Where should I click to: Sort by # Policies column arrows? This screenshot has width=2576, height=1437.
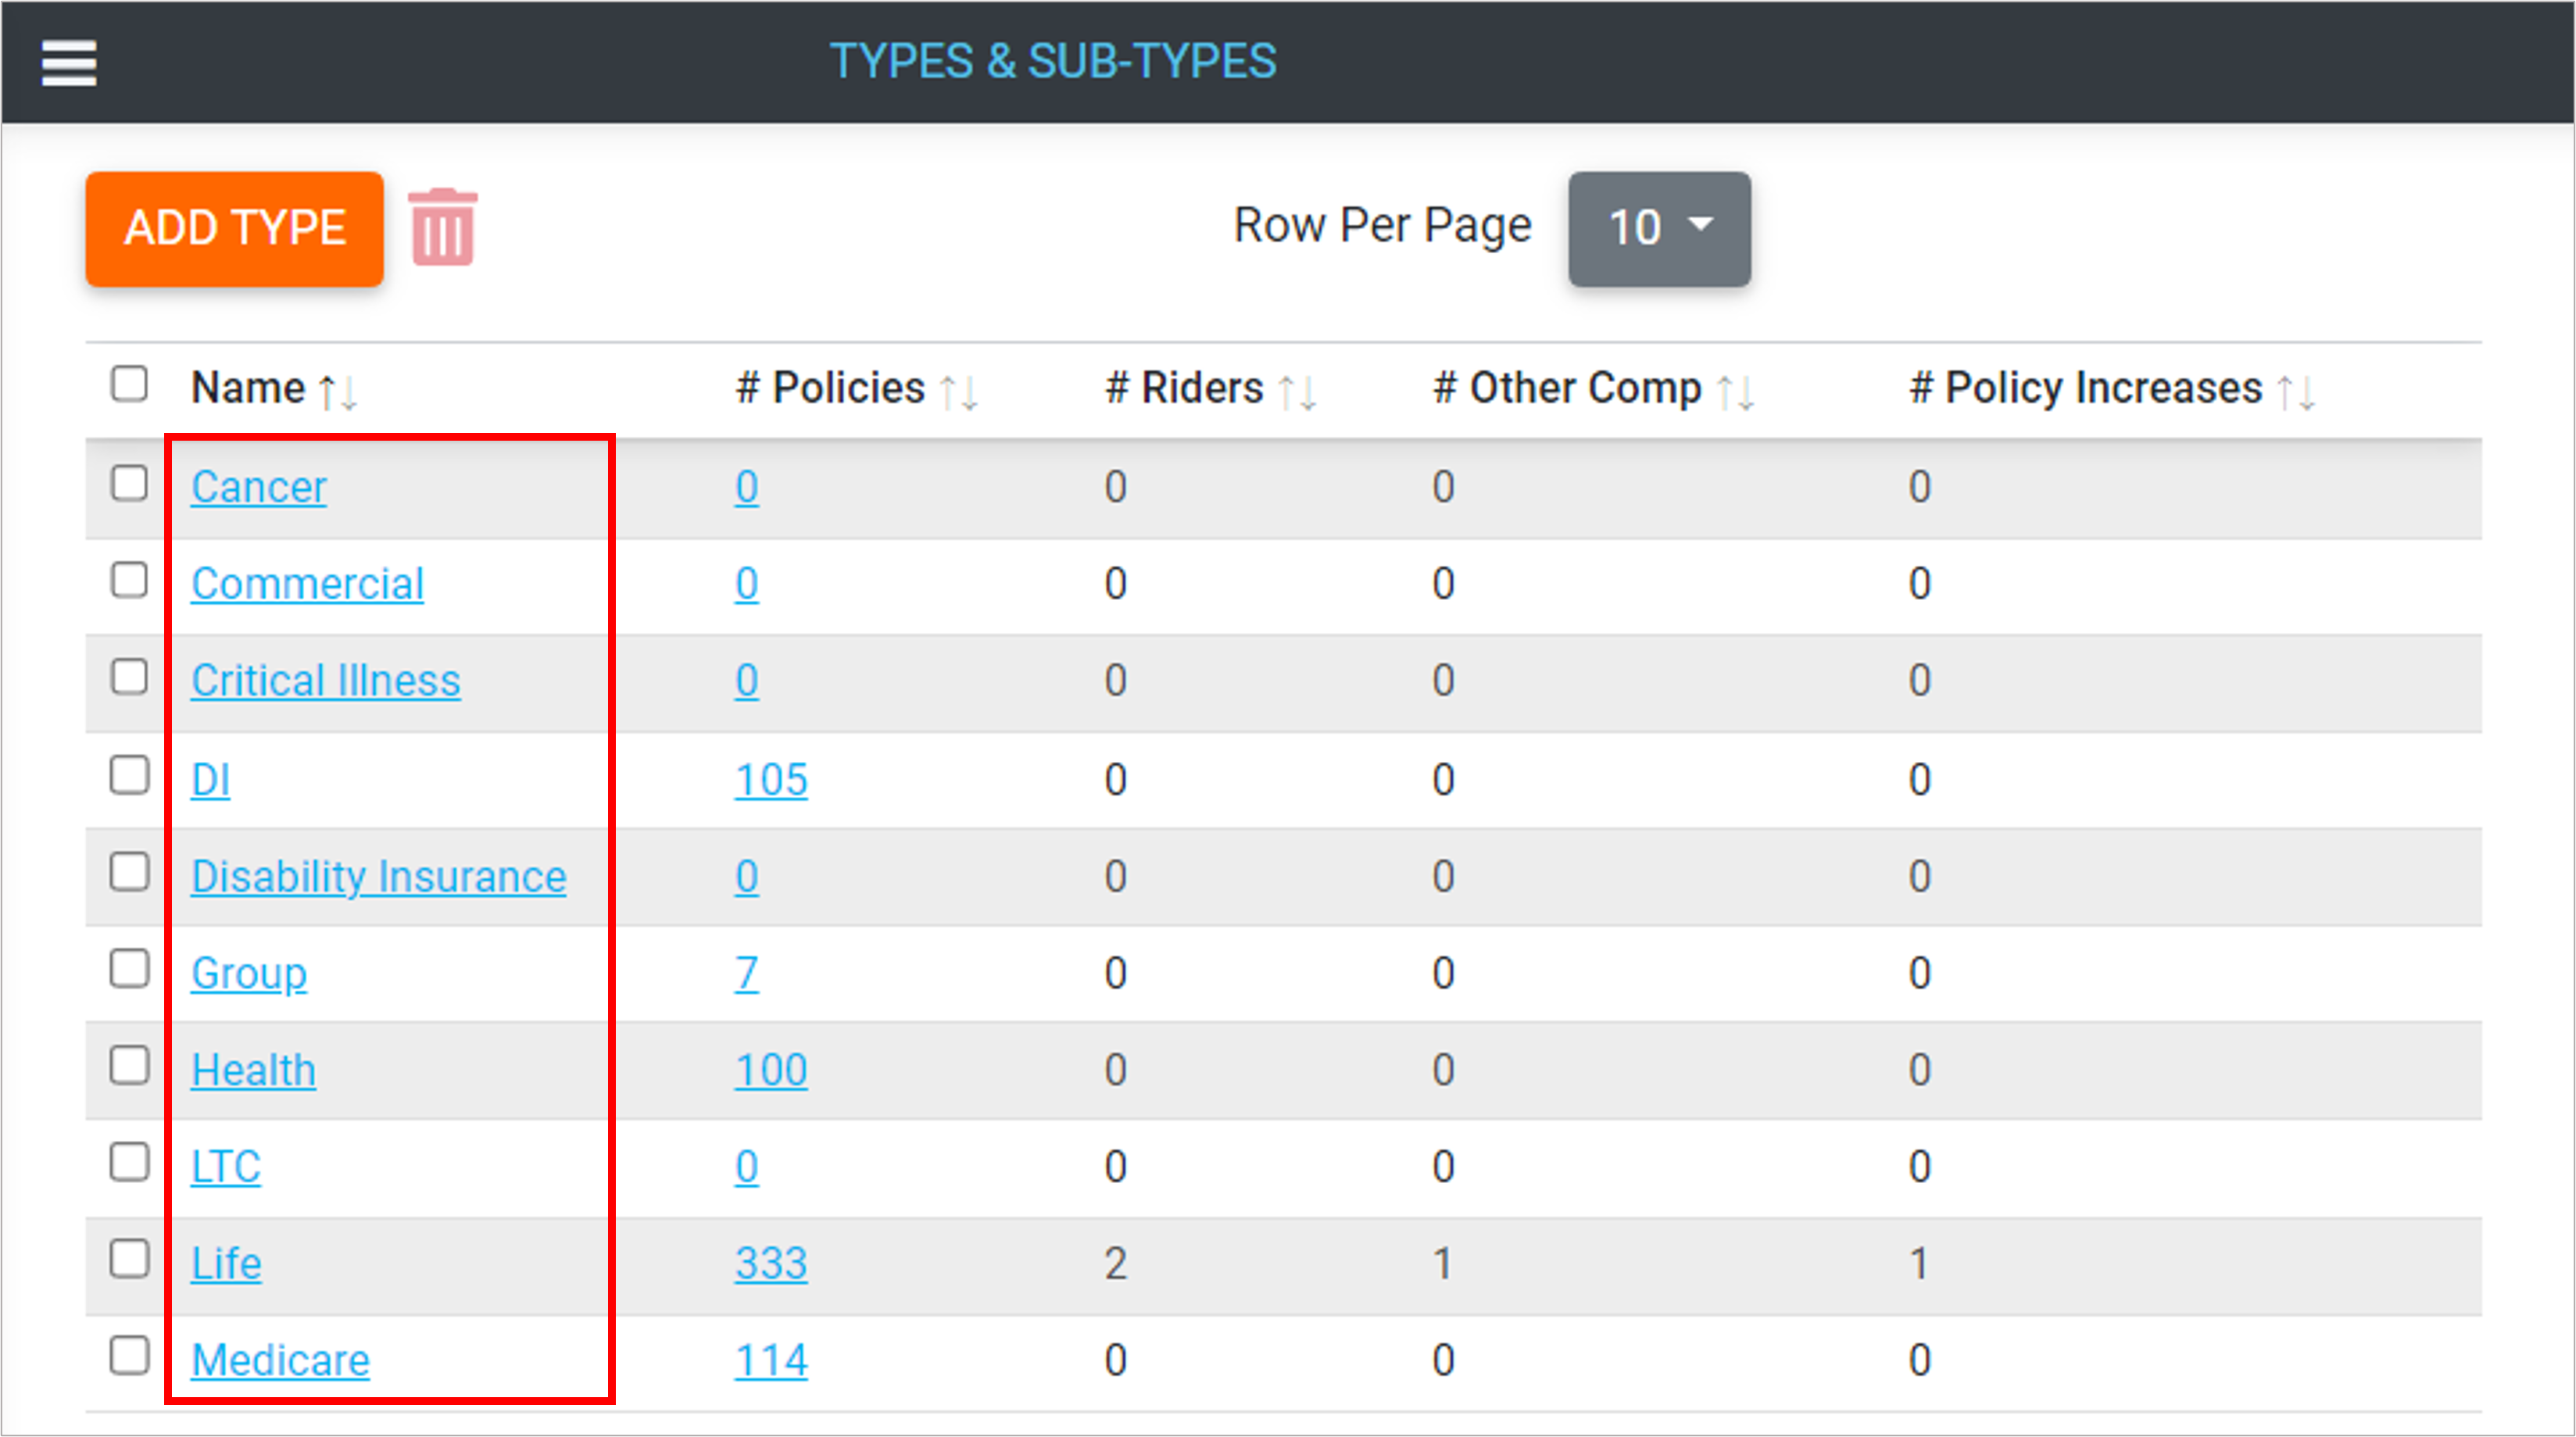click(x=959, y=391)
